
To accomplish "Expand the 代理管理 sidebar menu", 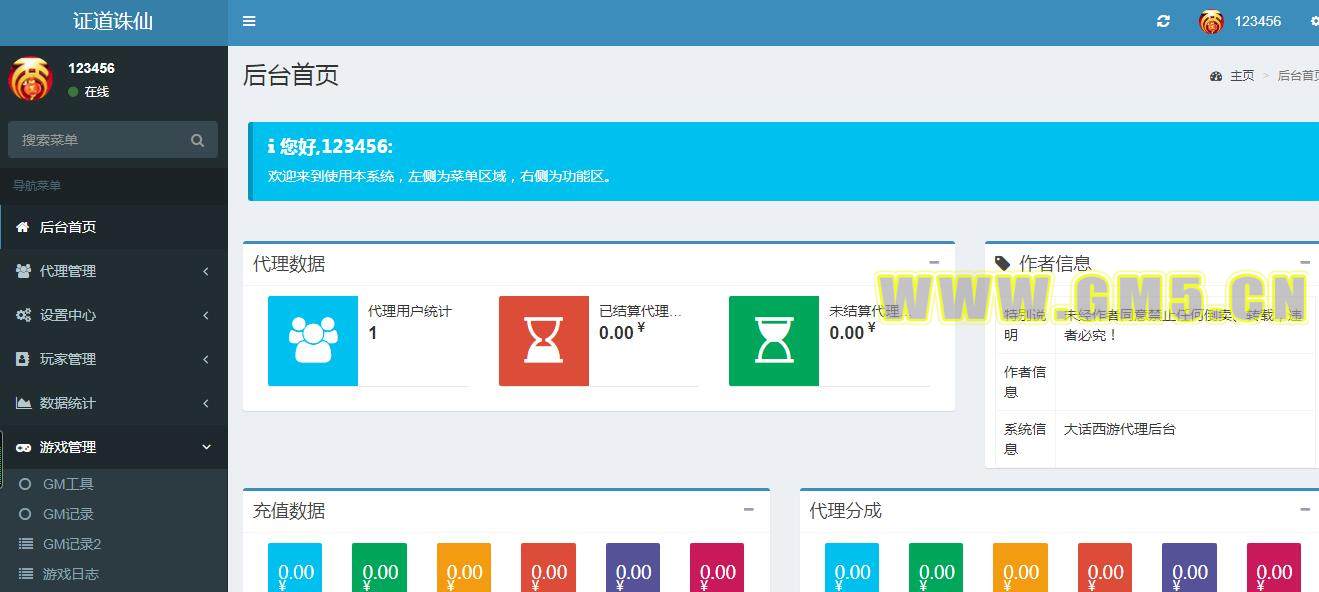I will (113, 271).
